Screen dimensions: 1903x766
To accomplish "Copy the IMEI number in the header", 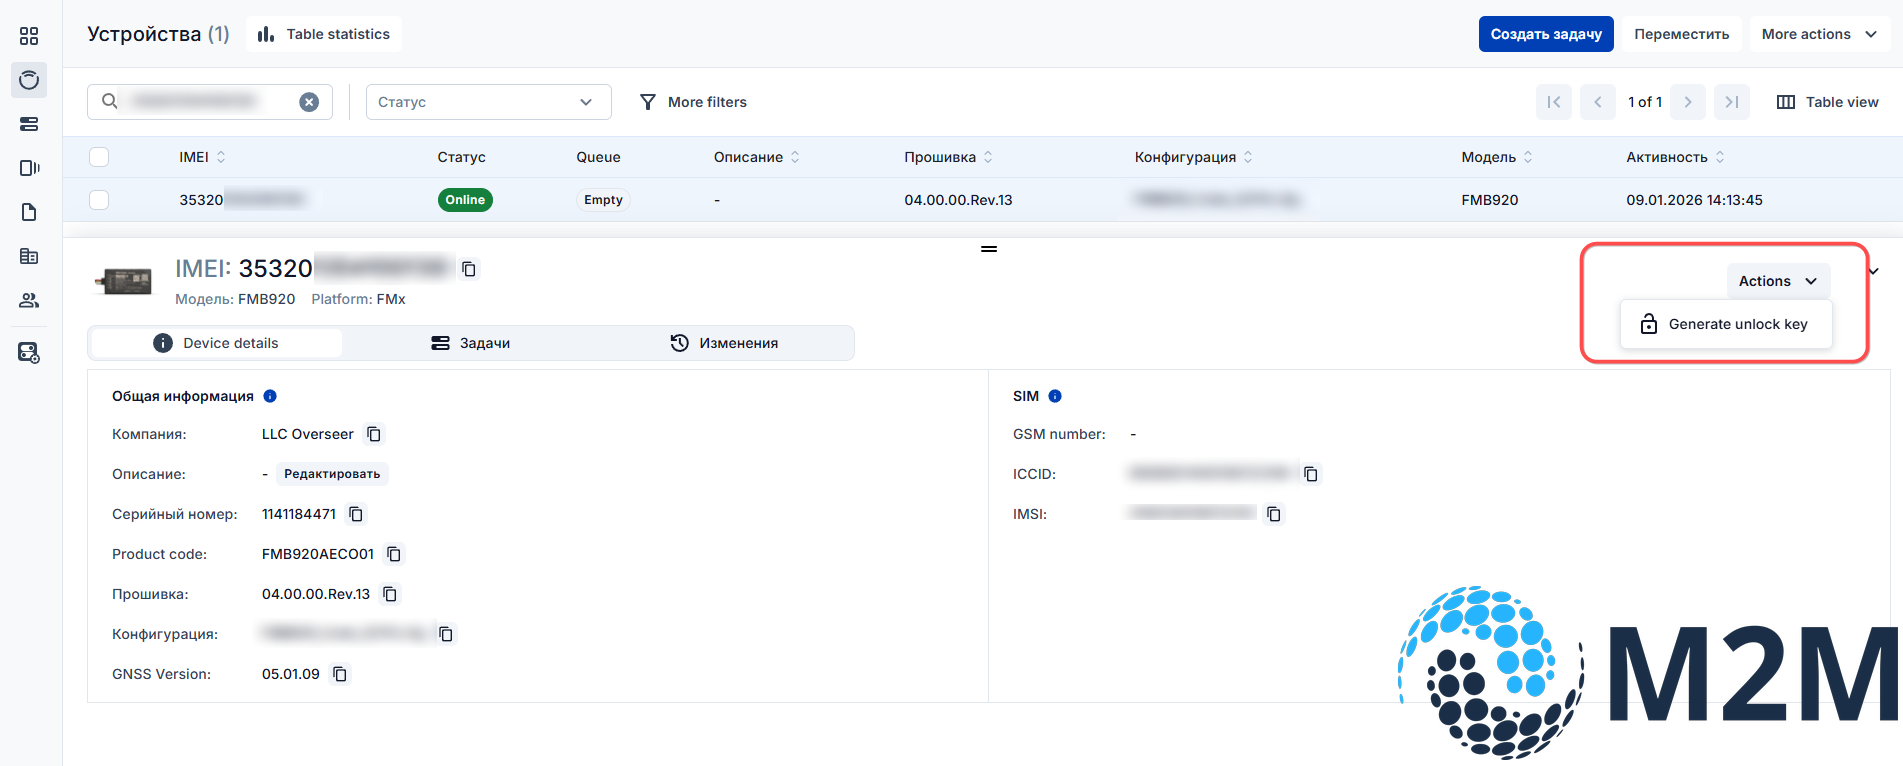I will 469,269.
